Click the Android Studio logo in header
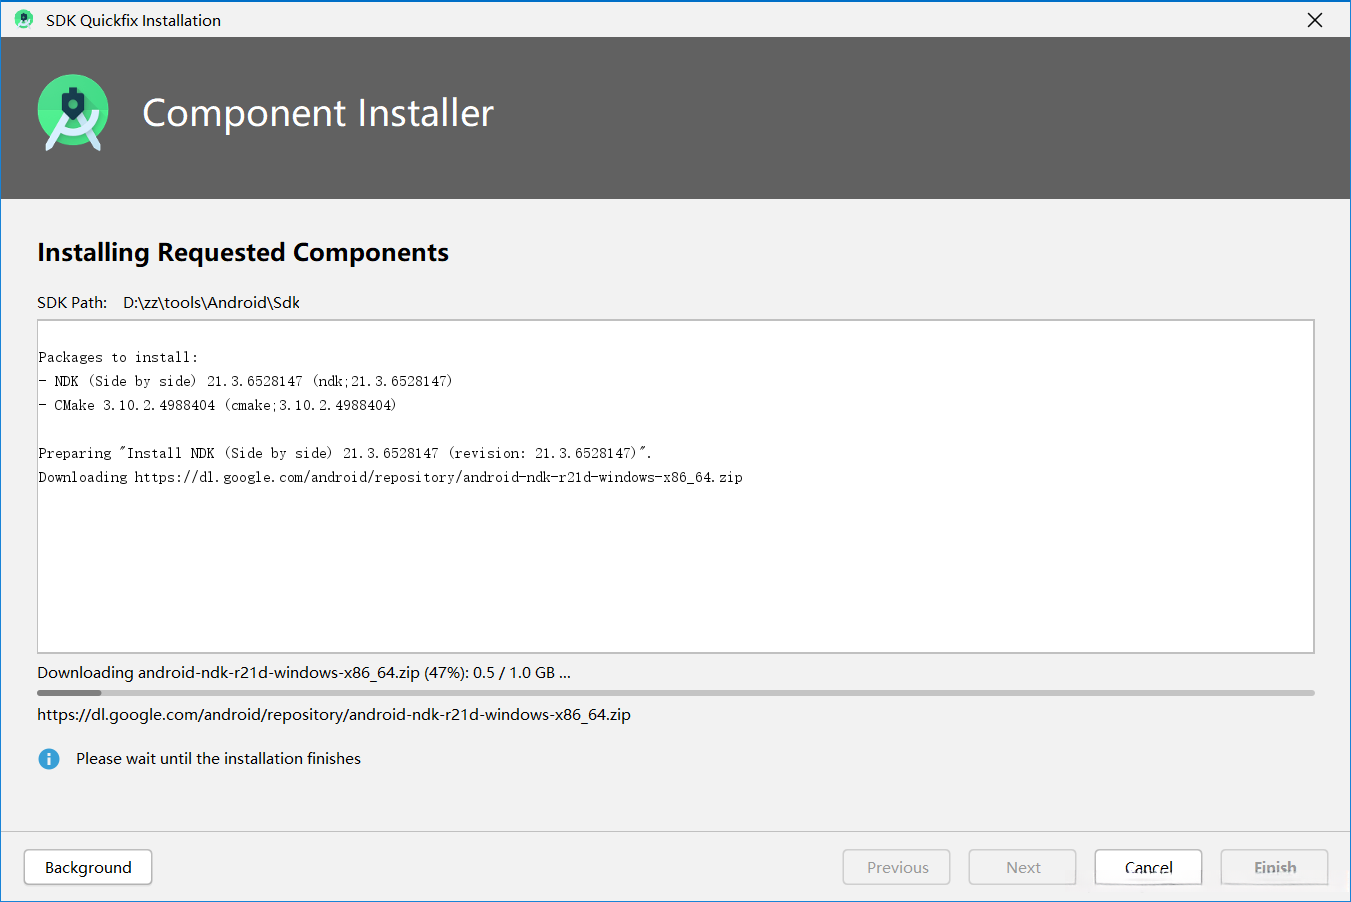The image size is (1351, 902). (x=73, y=113)
